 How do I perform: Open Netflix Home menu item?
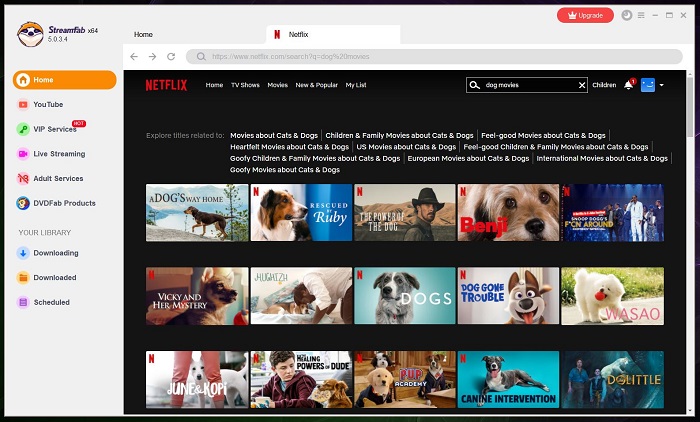pyautogui.click(x=214, y=85)
